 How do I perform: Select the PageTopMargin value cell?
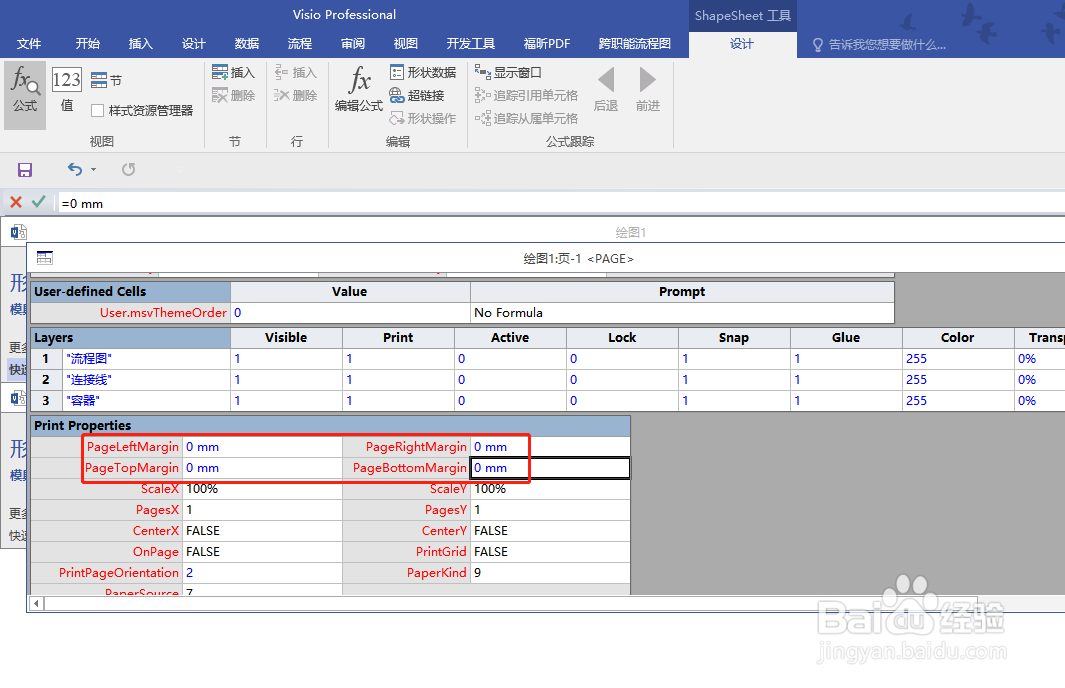click(x=262, y=468)
